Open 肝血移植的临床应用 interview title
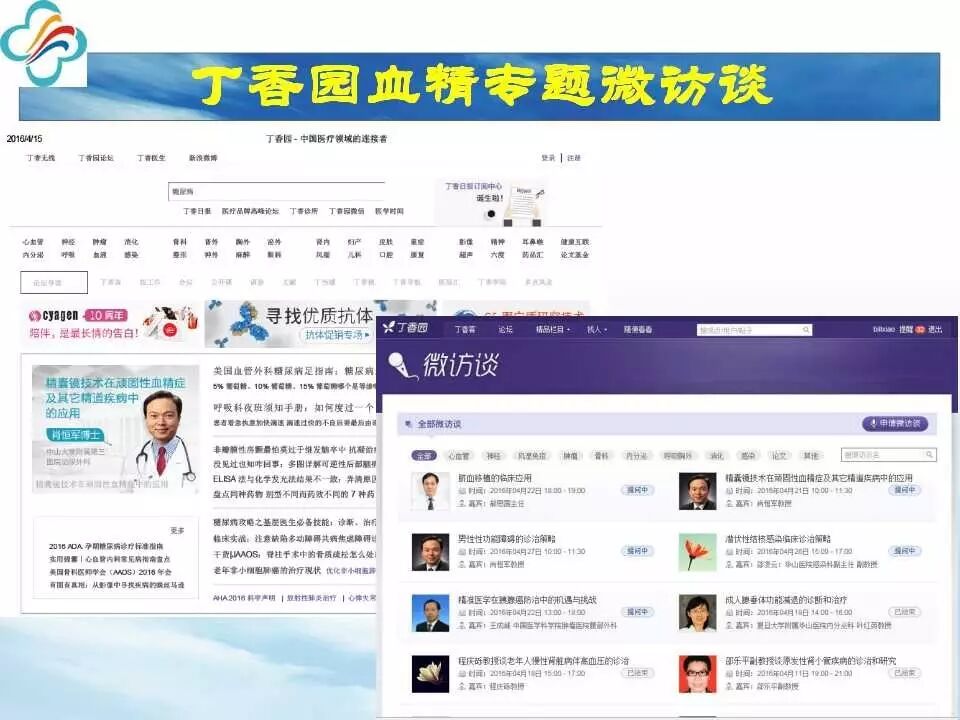 tap(494, 478)
